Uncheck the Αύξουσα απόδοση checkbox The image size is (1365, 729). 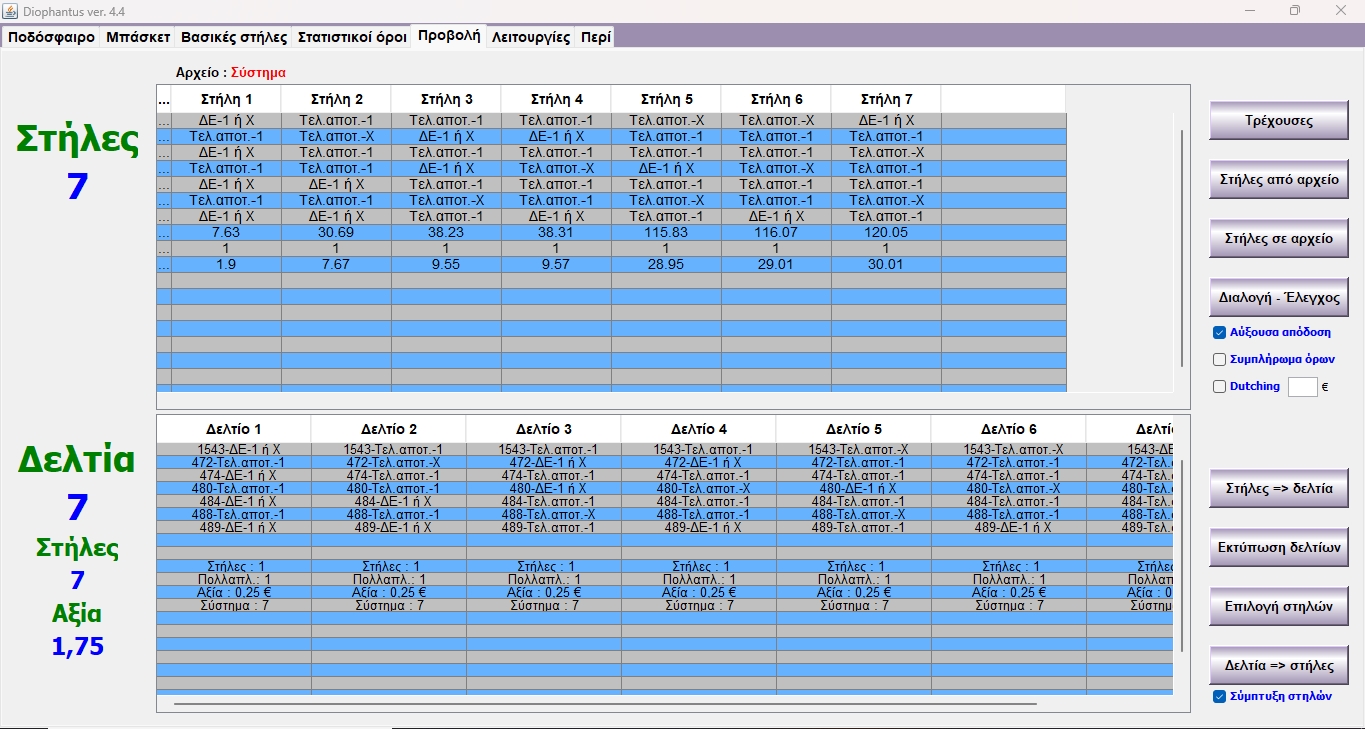pyautogui.click(x=1219, y=333)
